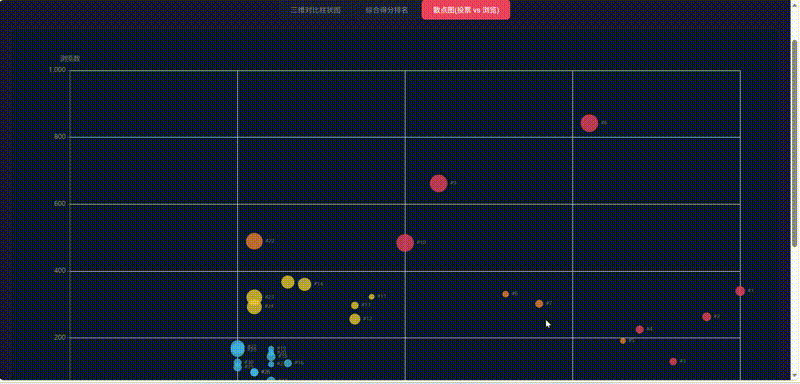
Task: Select the blue dot labeled #16
Action: tap(288, 364)
